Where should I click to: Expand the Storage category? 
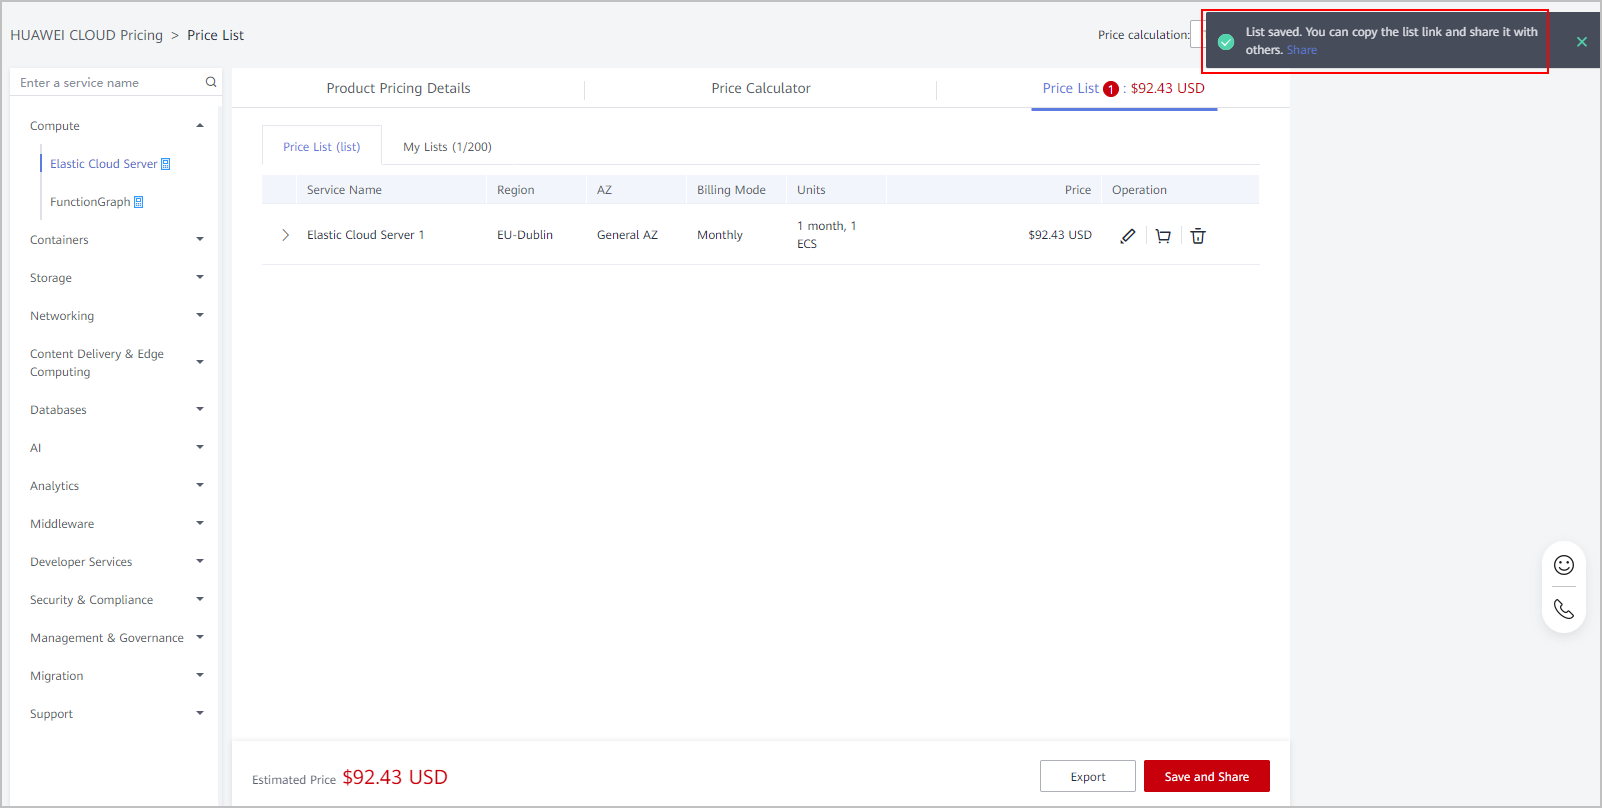coord(200,278)
